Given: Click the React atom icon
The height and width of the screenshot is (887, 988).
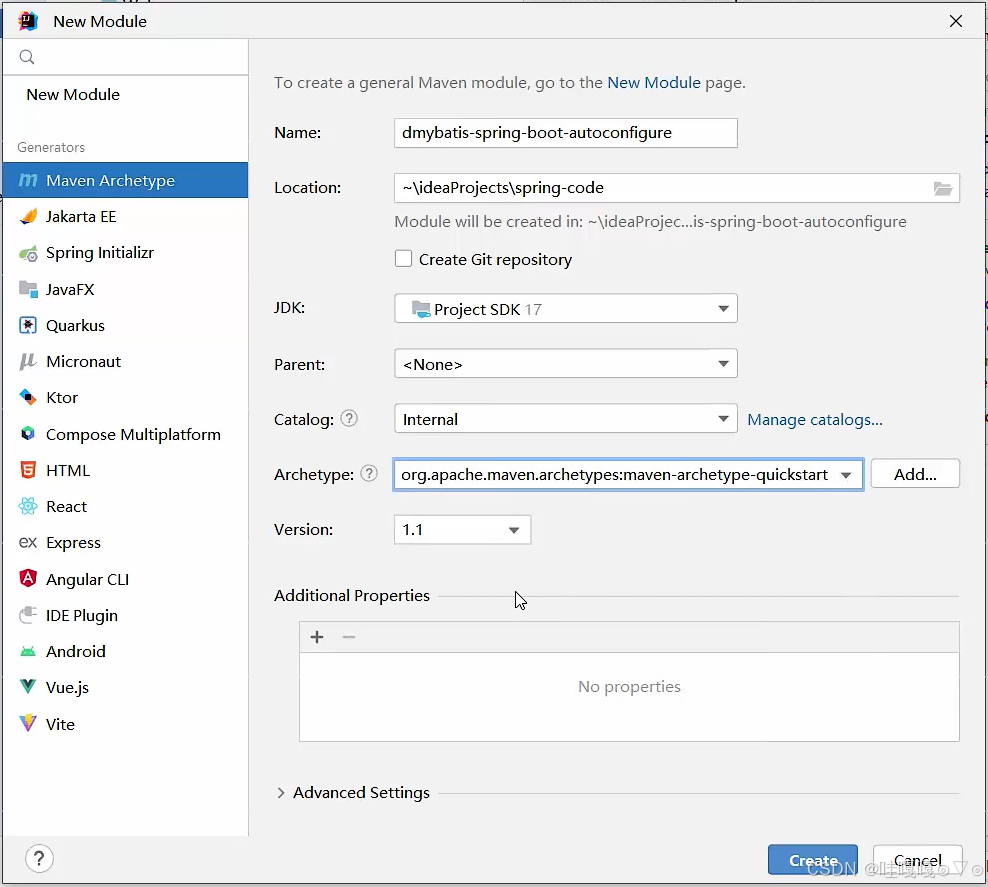Looking at the screenshot, I should tap(28, 506).
